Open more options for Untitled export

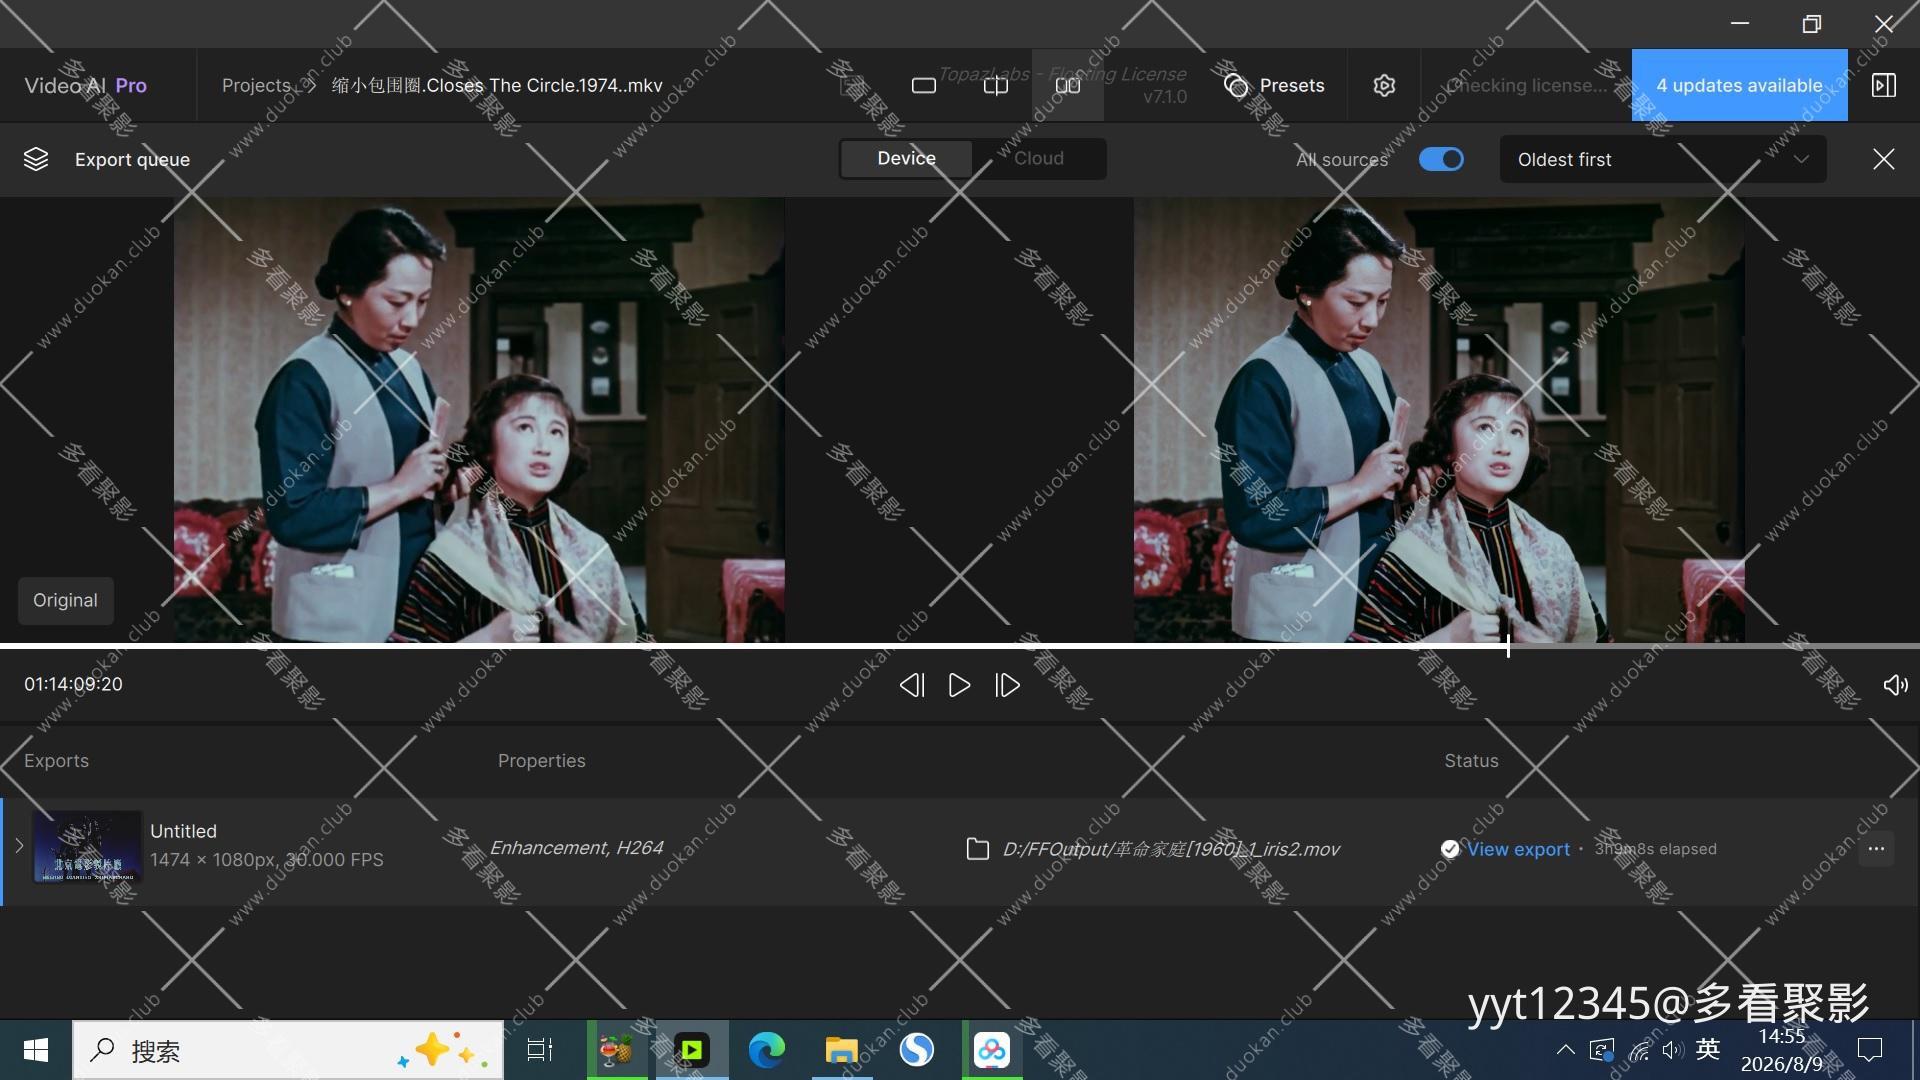(x=1876, y=849)
